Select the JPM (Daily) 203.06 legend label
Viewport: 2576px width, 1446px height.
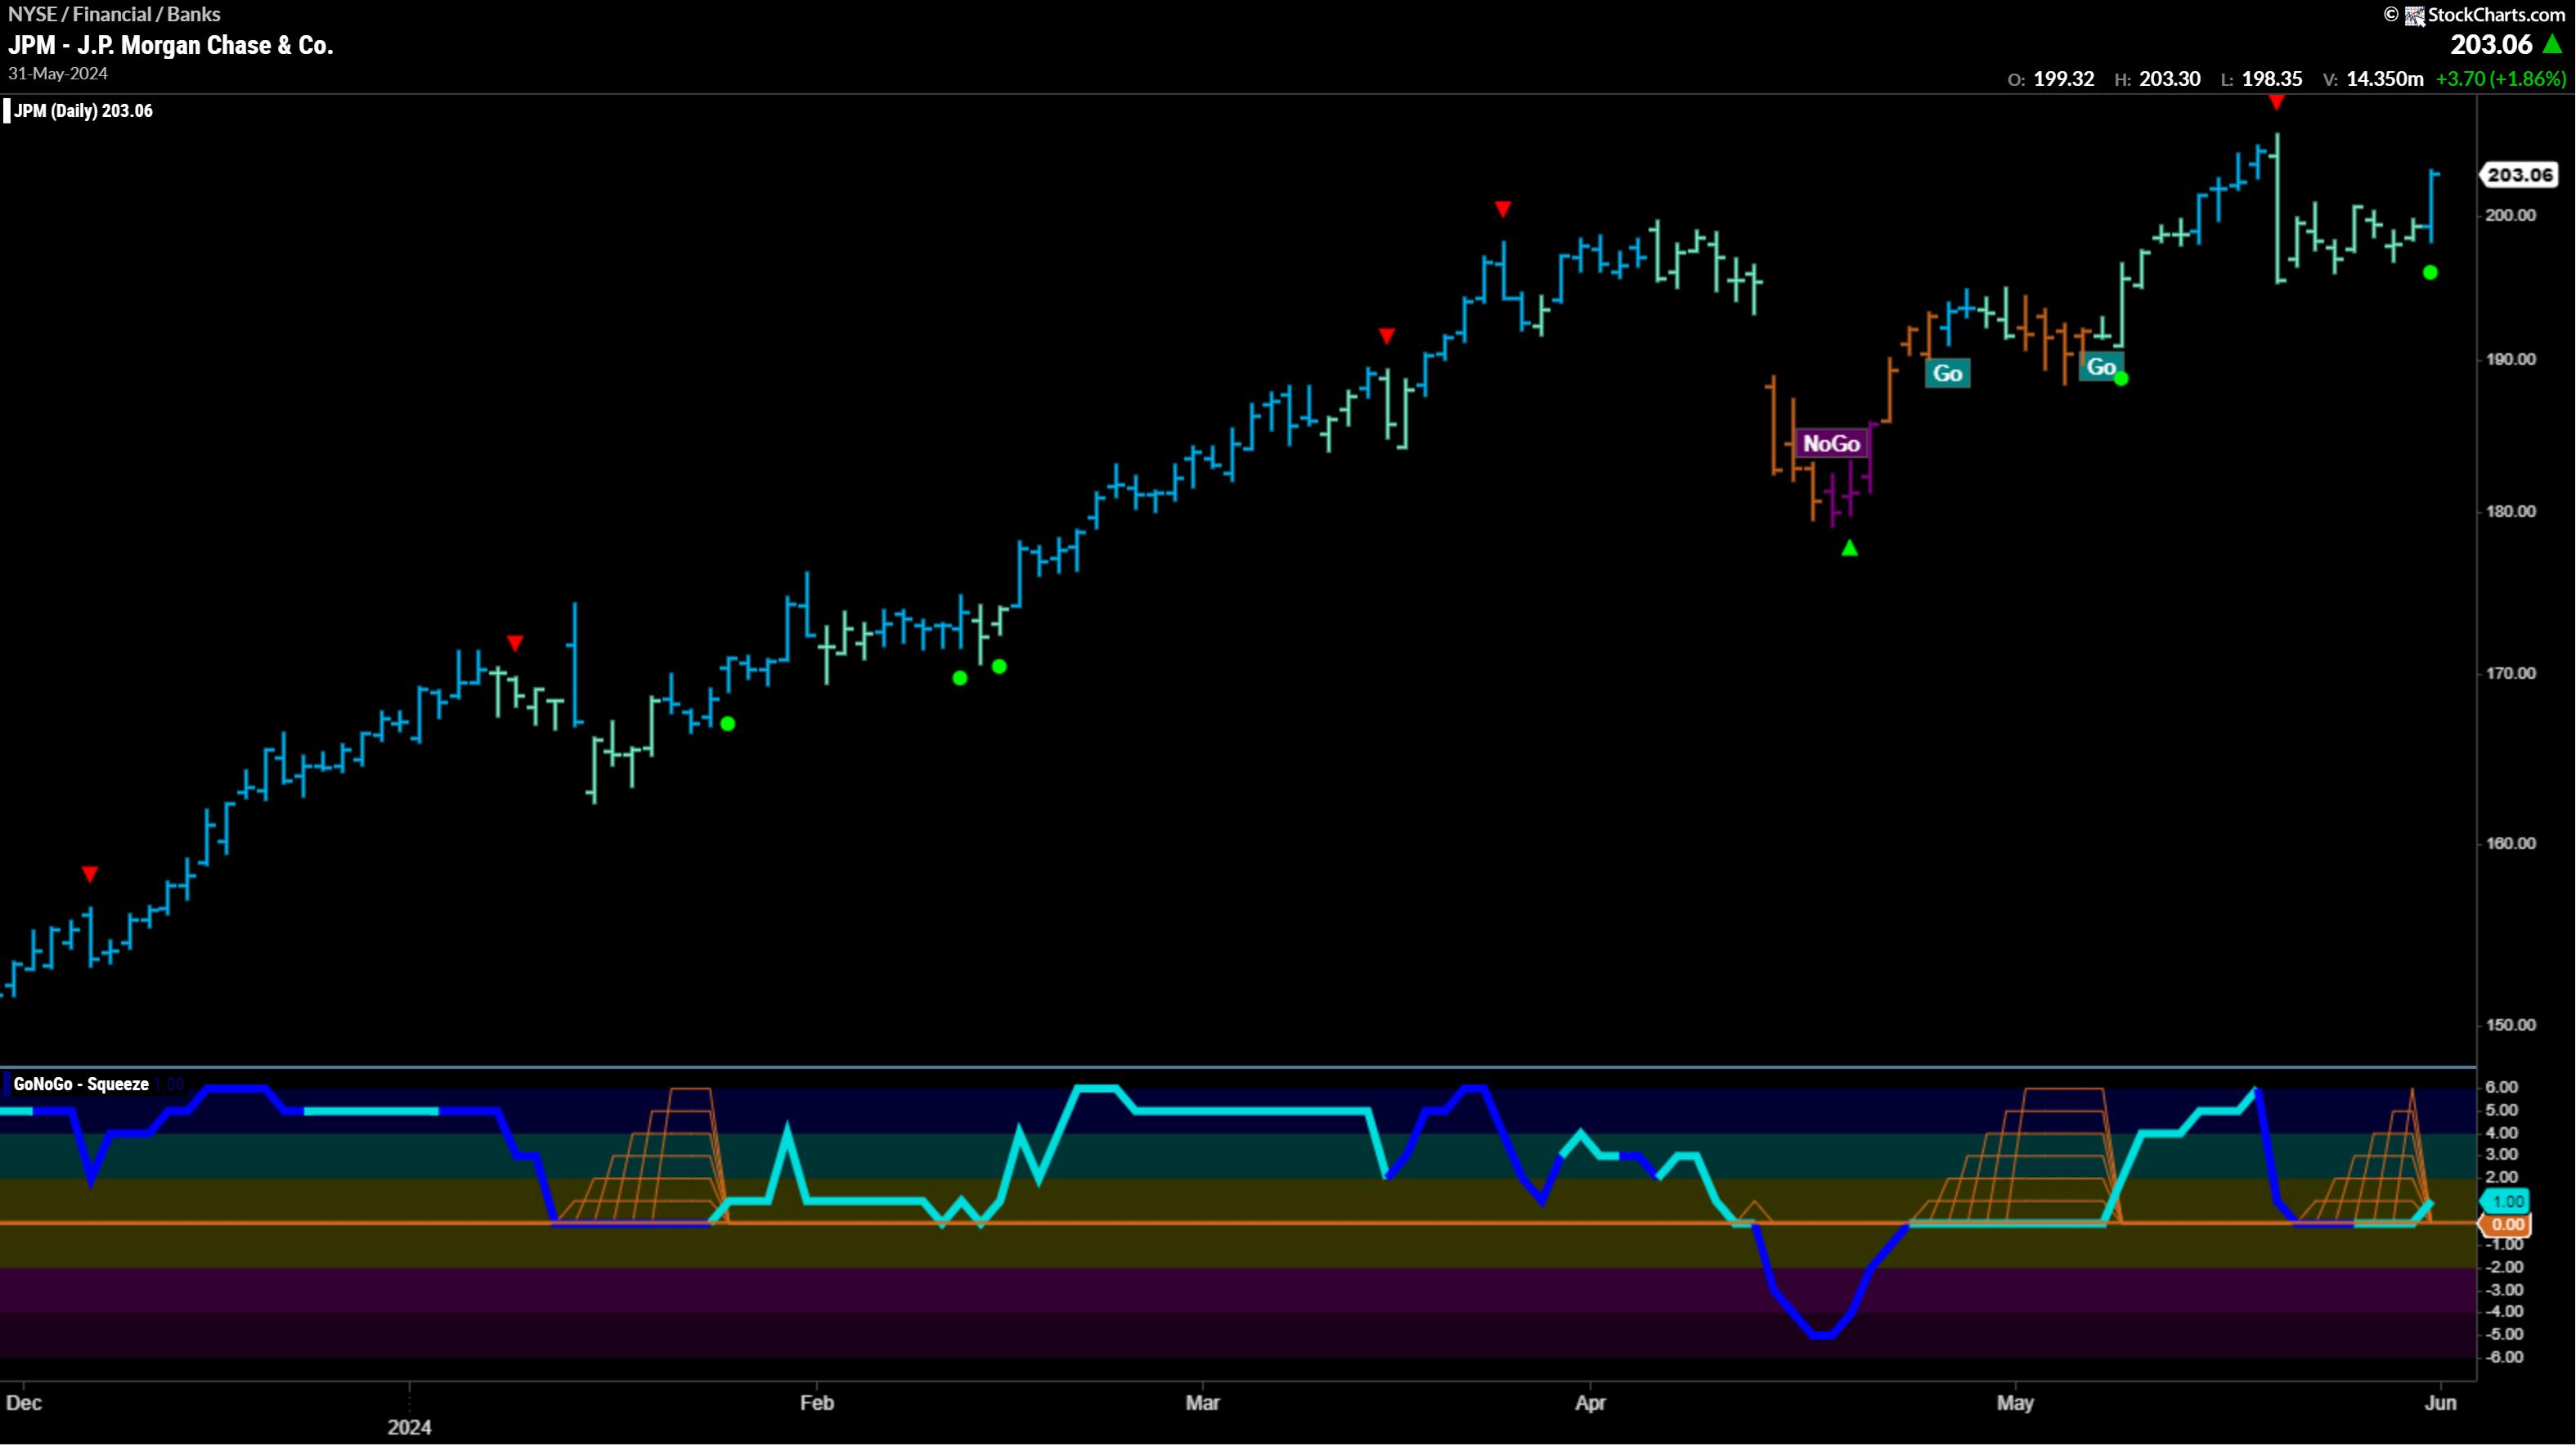[83, 111]
